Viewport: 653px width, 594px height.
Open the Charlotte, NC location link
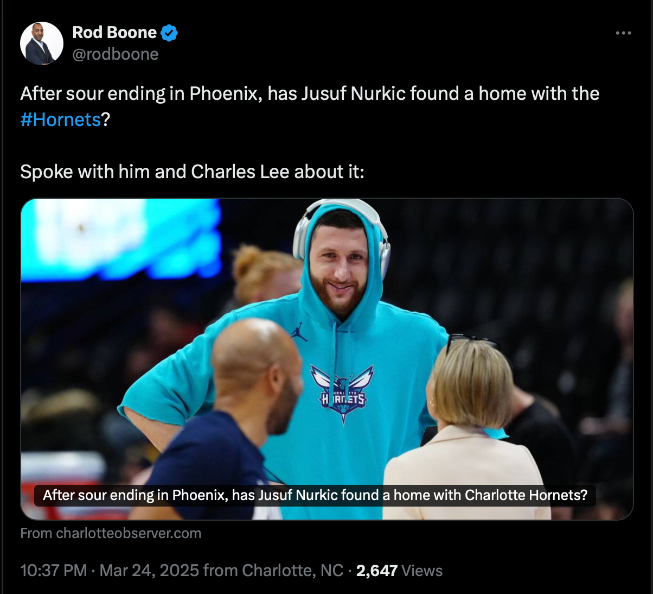(293, 570)
